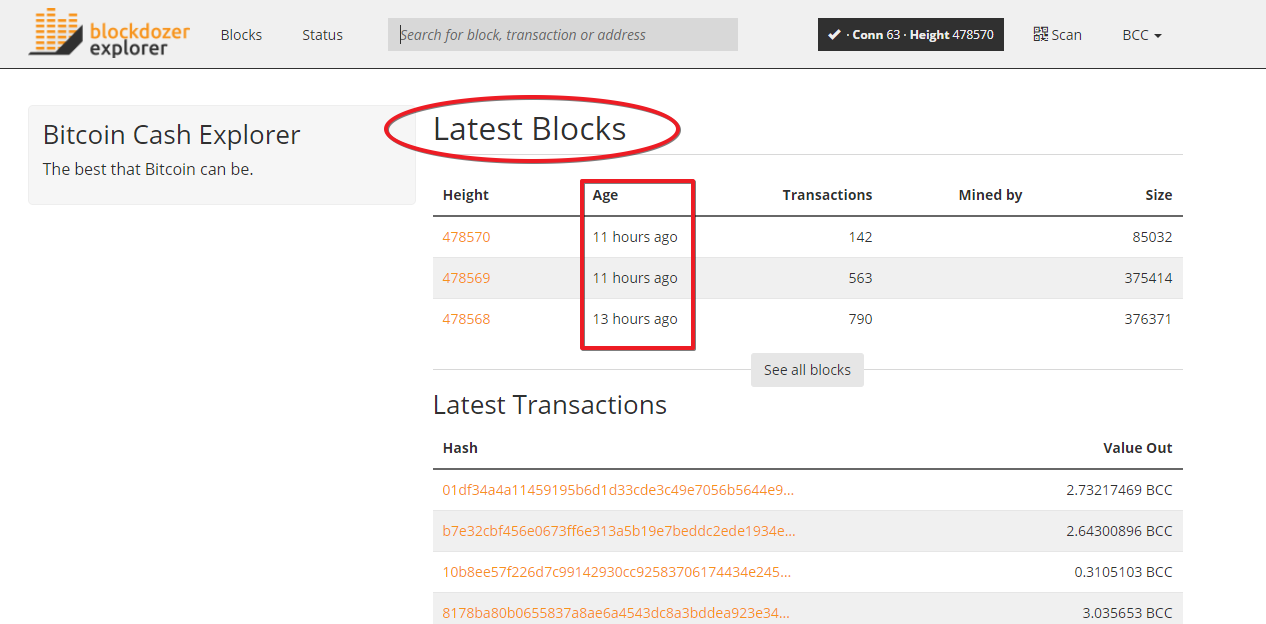Click the value 2.73217469 BCC
The width and height of the screenshot is (1266, 624).
coord(1119,490)
